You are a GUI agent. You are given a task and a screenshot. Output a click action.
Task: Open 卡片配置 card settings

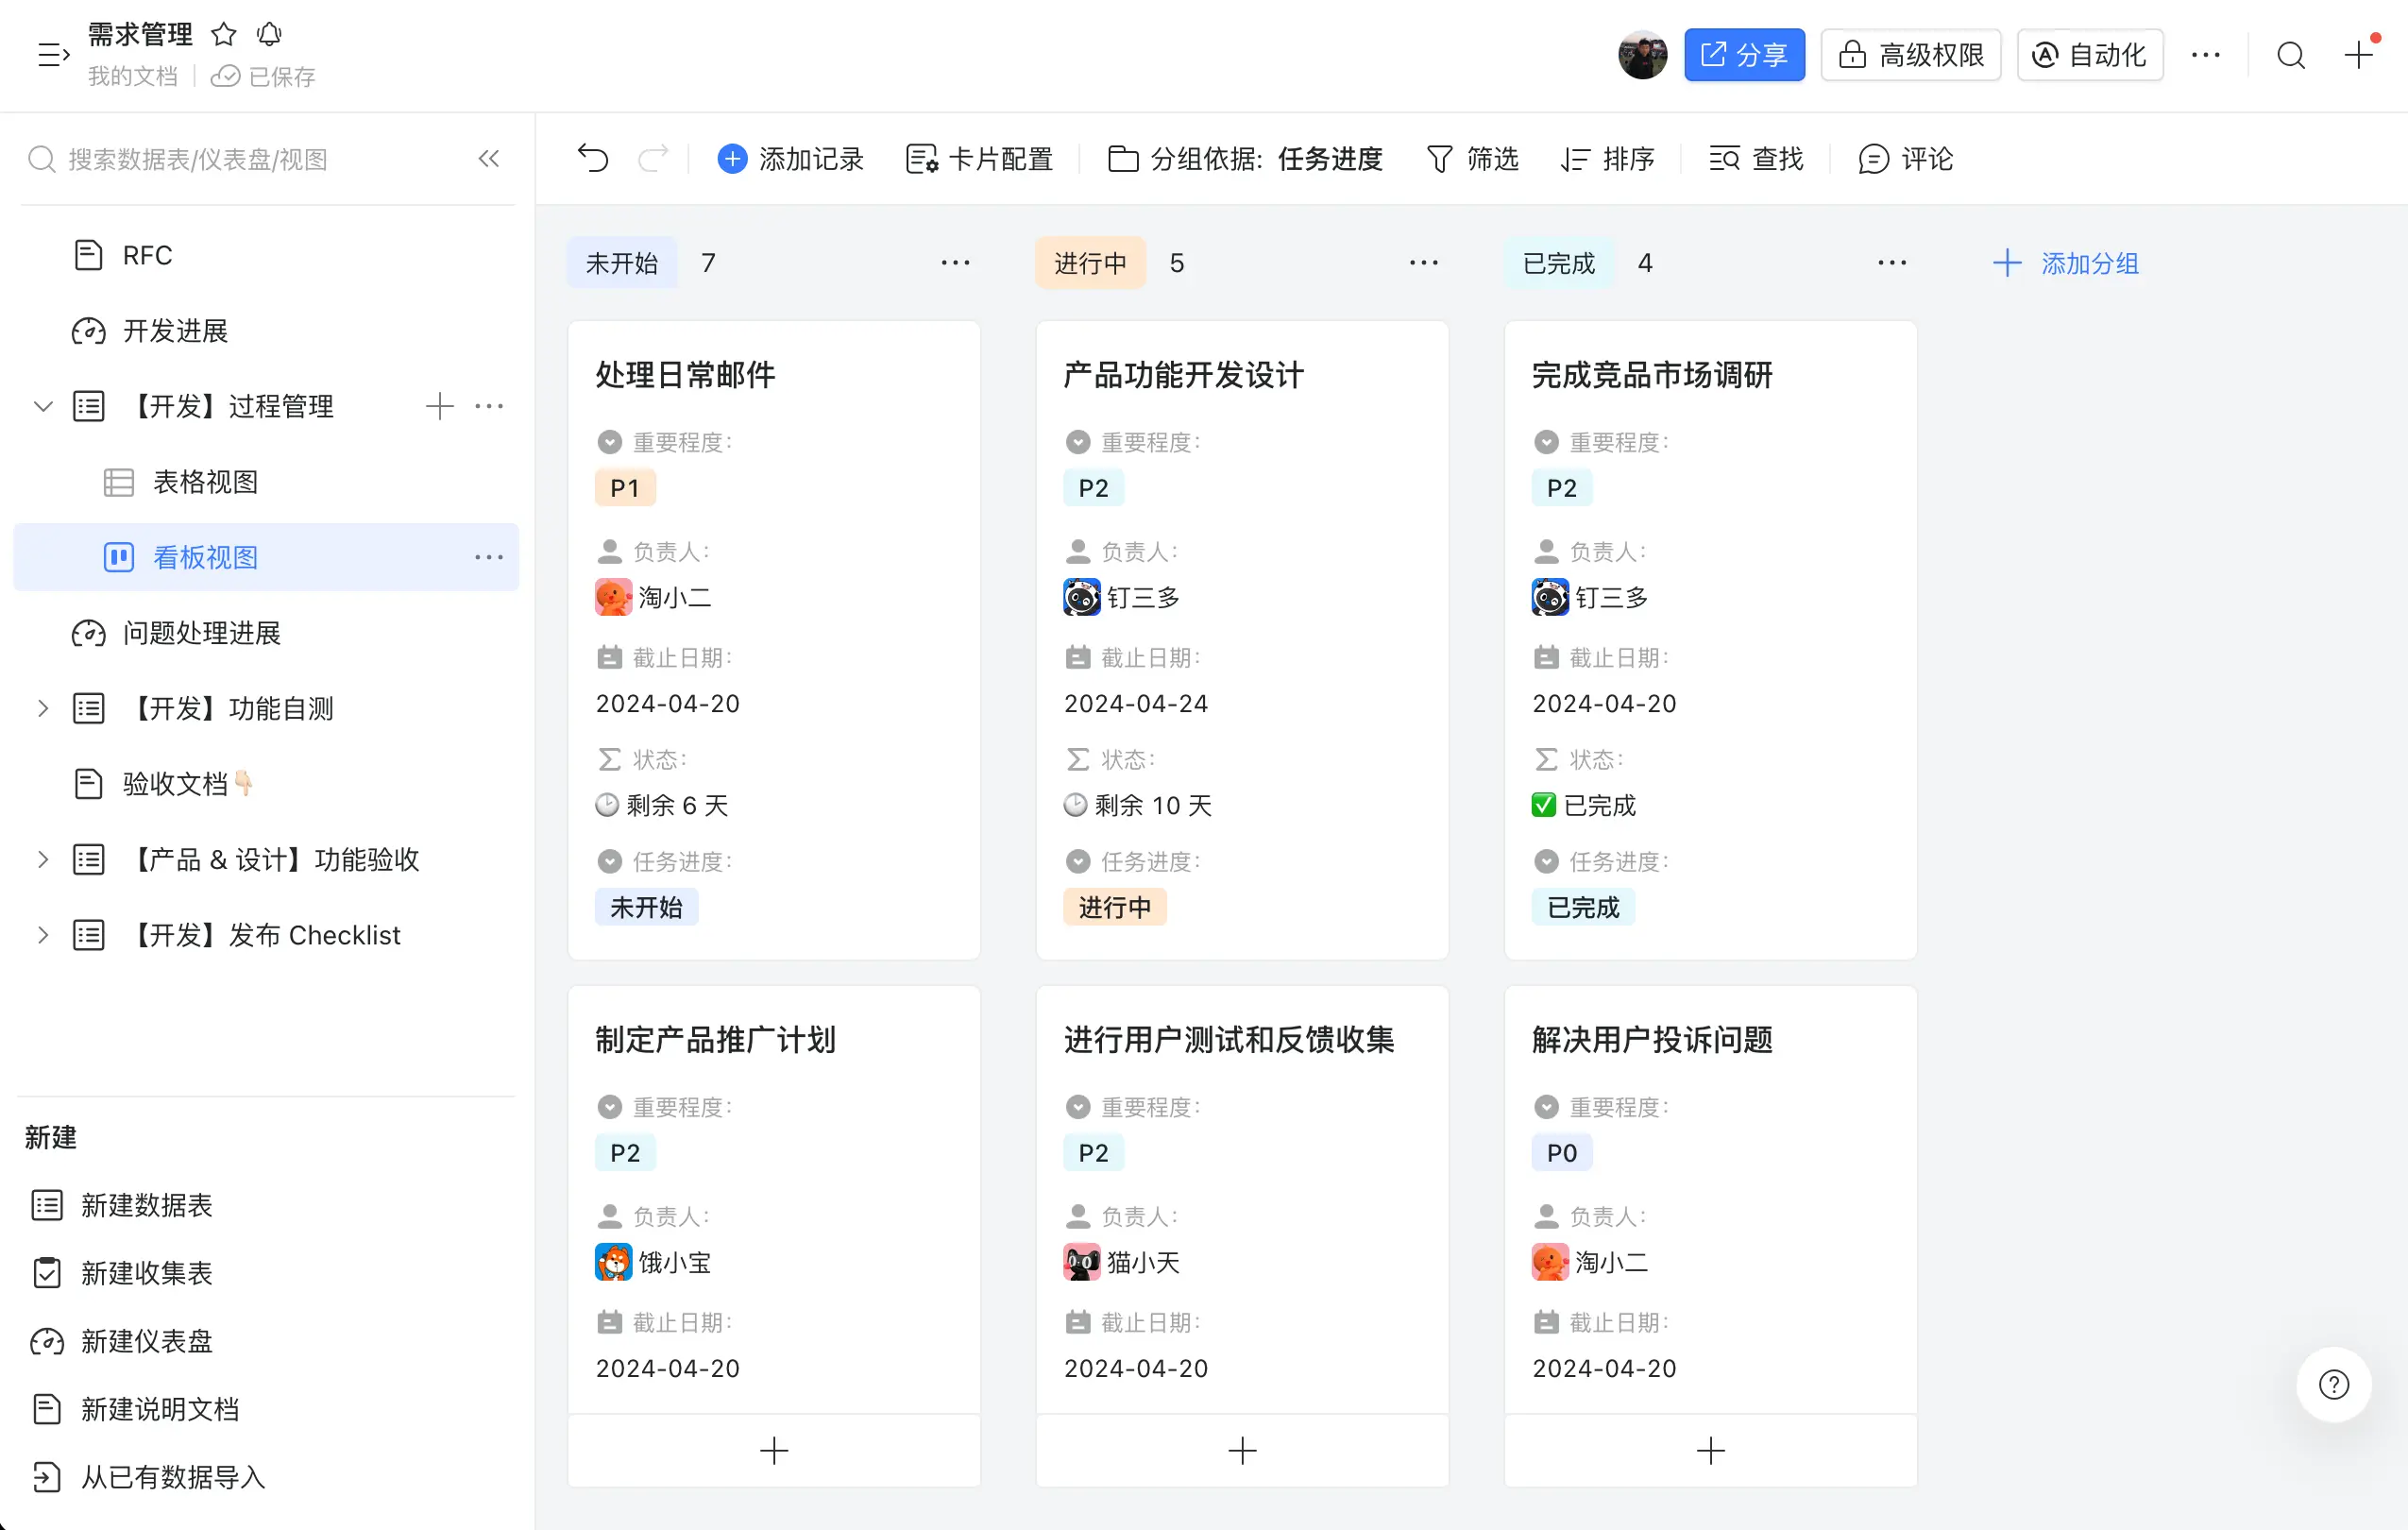(x=979, y=159)
